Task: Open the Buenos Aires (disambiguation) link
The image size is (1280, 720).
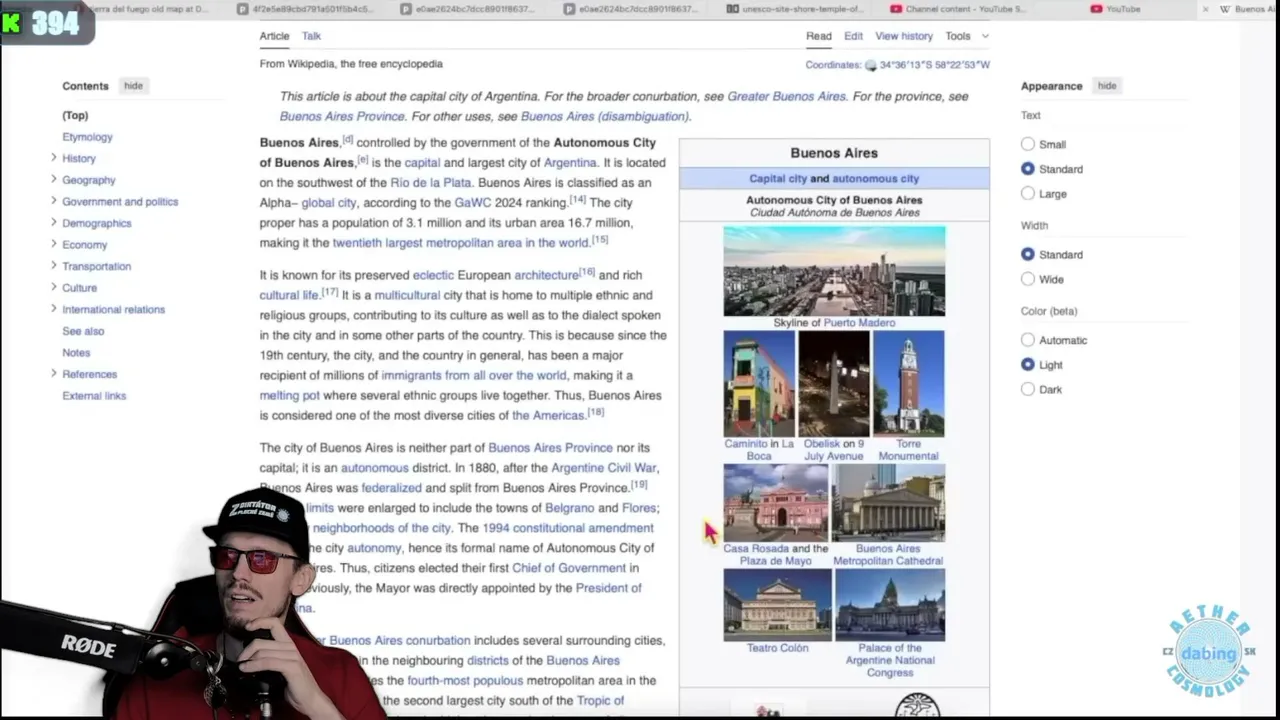Action: tap(604, 116)
